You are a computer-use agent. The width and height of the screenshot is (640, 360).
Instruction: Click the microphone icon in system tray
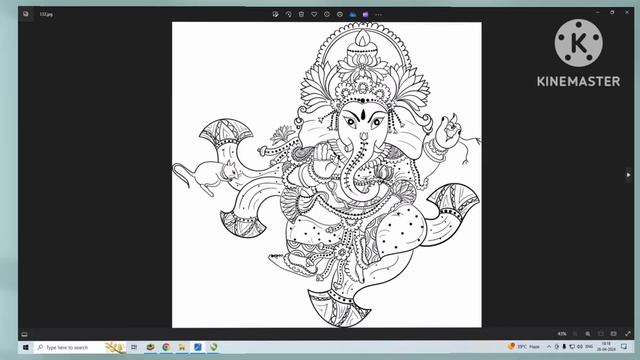[x=564, y=347]
